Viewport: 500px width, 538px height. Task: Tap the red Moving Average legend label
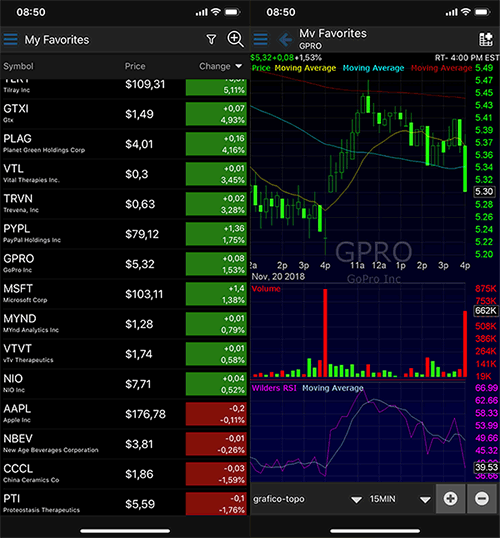441,68
